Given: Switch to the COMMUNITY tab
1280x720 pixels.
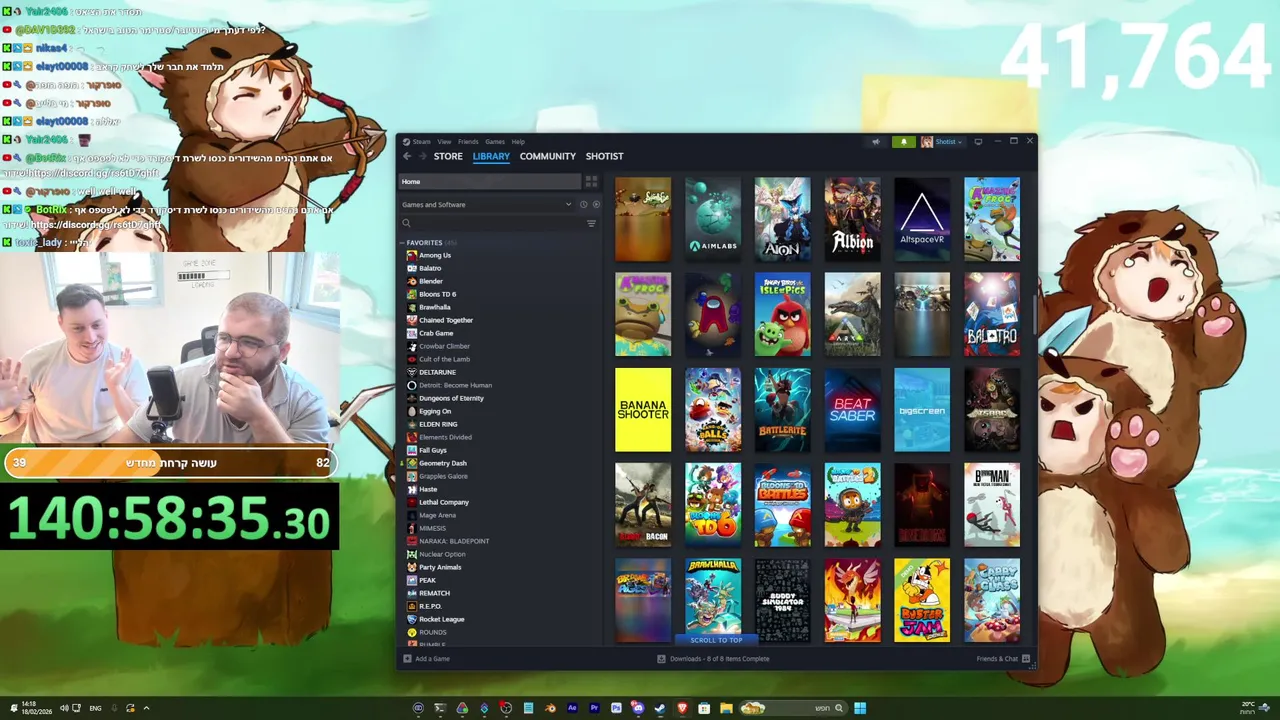Looking at the screenshot, I should click(547, 156).
